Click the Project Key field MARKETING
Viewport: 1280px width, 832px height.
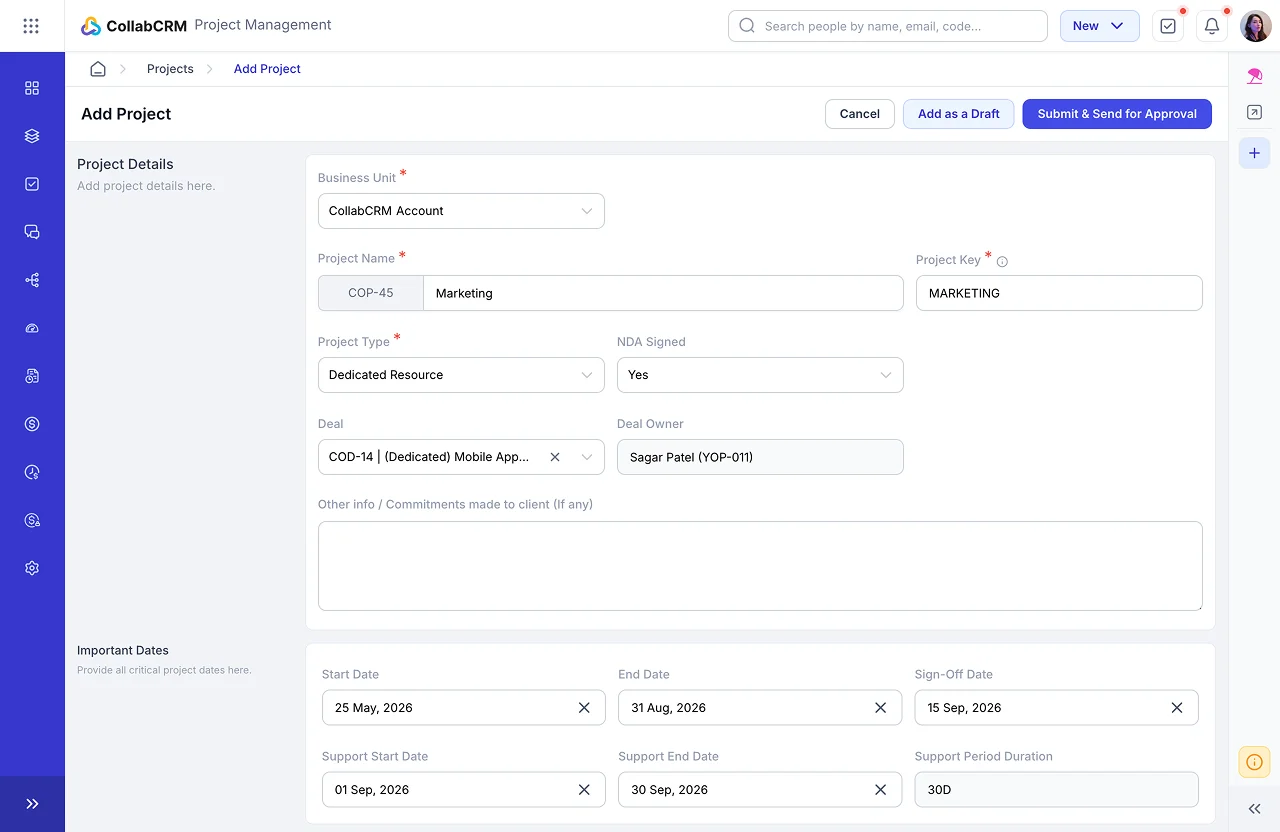1059,293
